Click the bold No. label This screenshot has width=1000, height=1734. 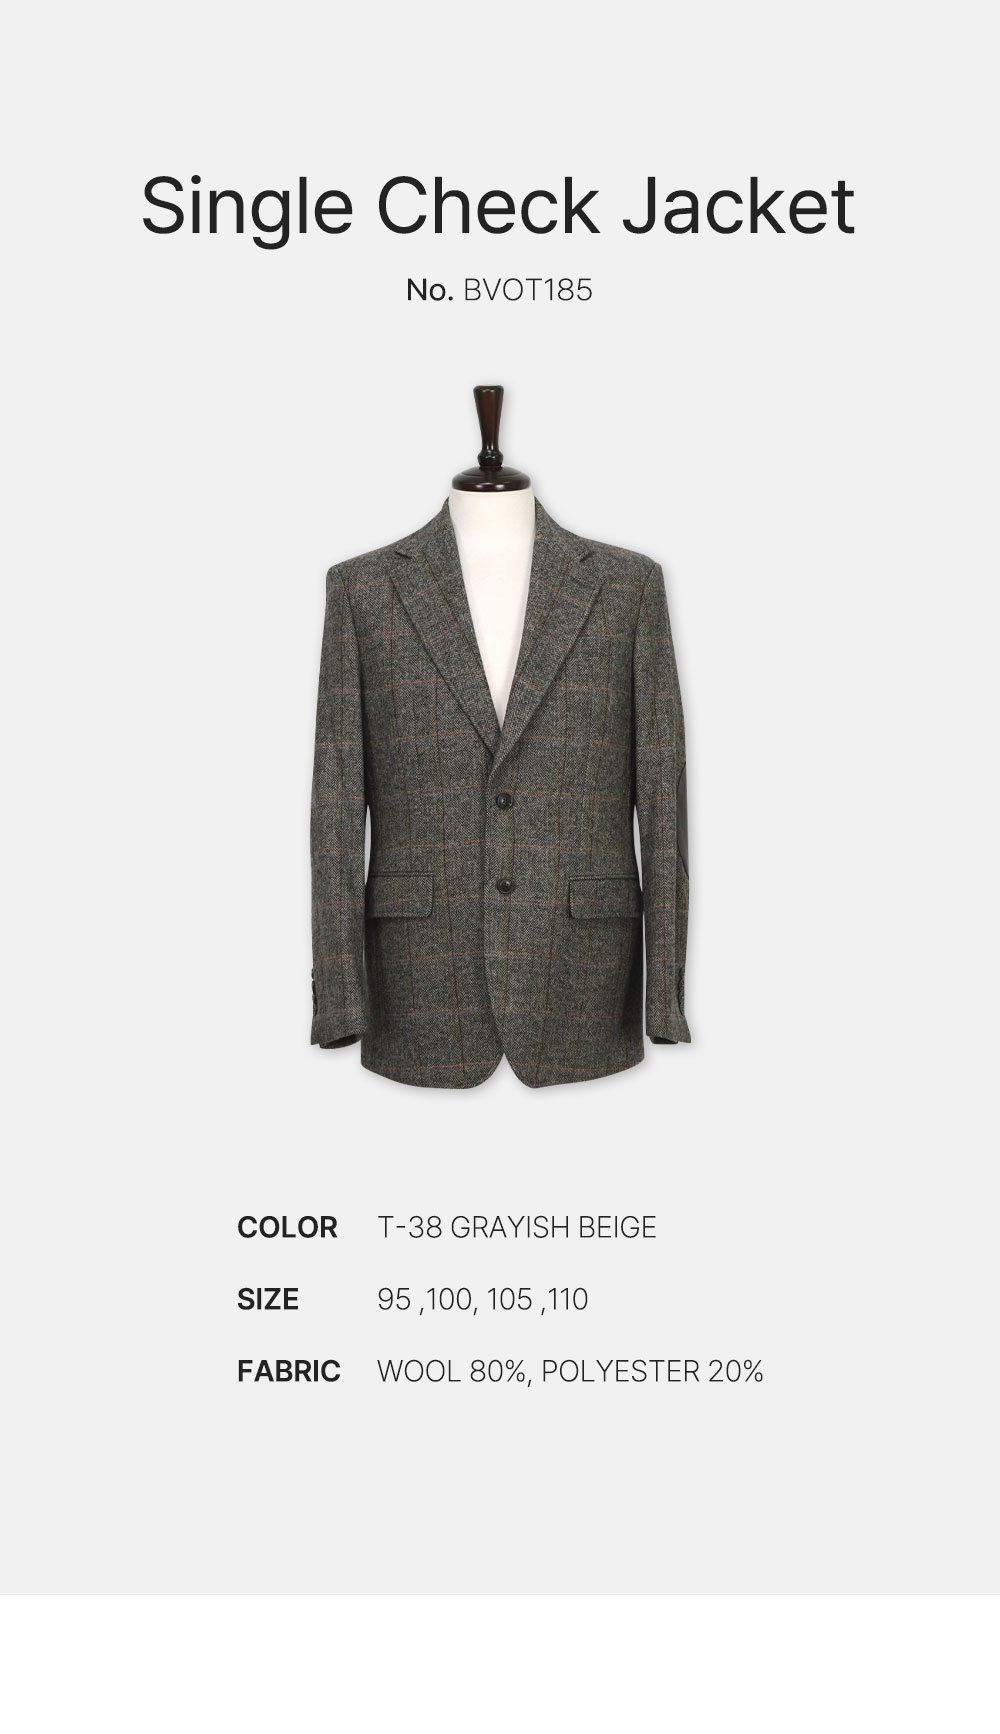[x=431, y=290]
